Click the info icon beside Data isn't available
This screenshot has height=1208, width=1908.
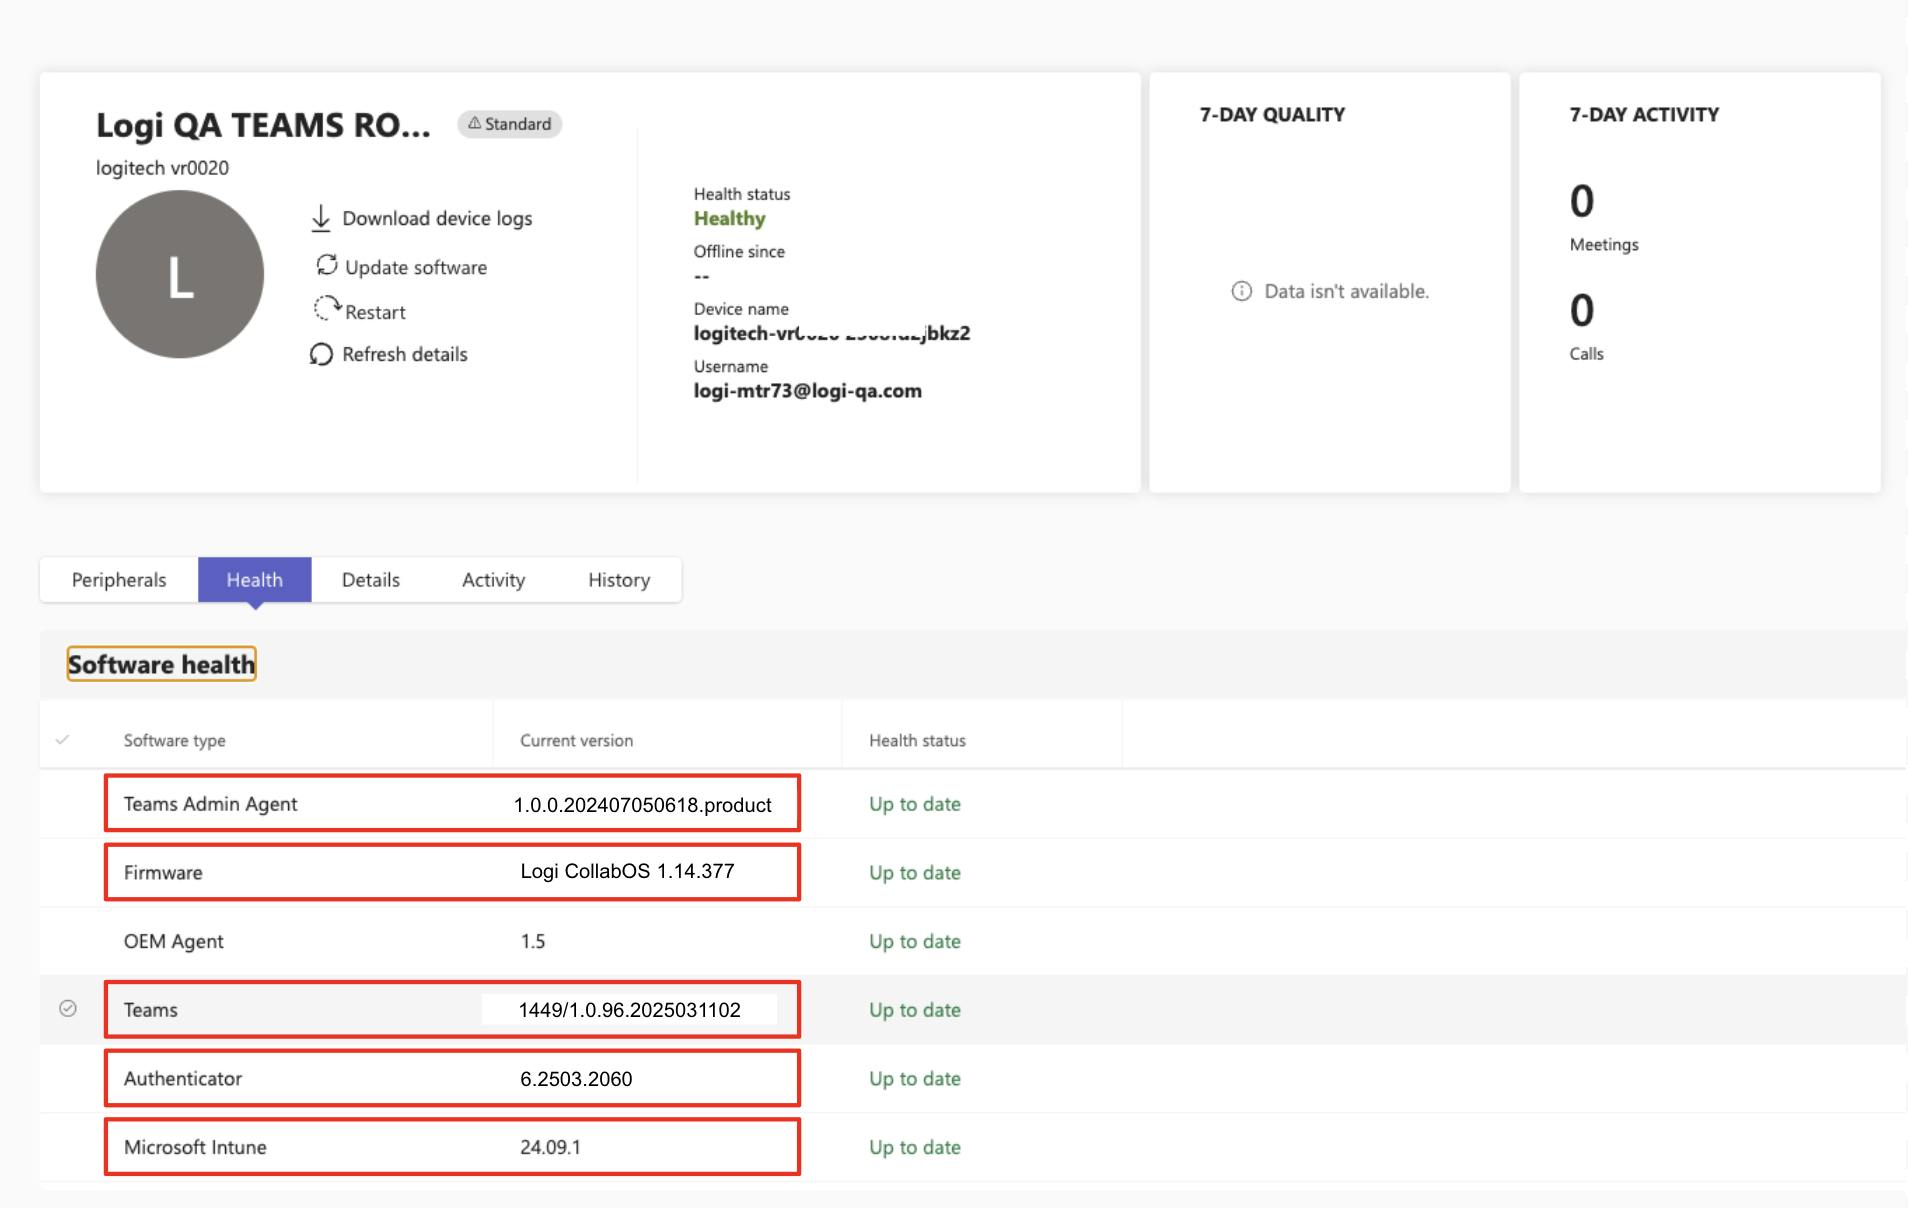[x=1241, y=291]
